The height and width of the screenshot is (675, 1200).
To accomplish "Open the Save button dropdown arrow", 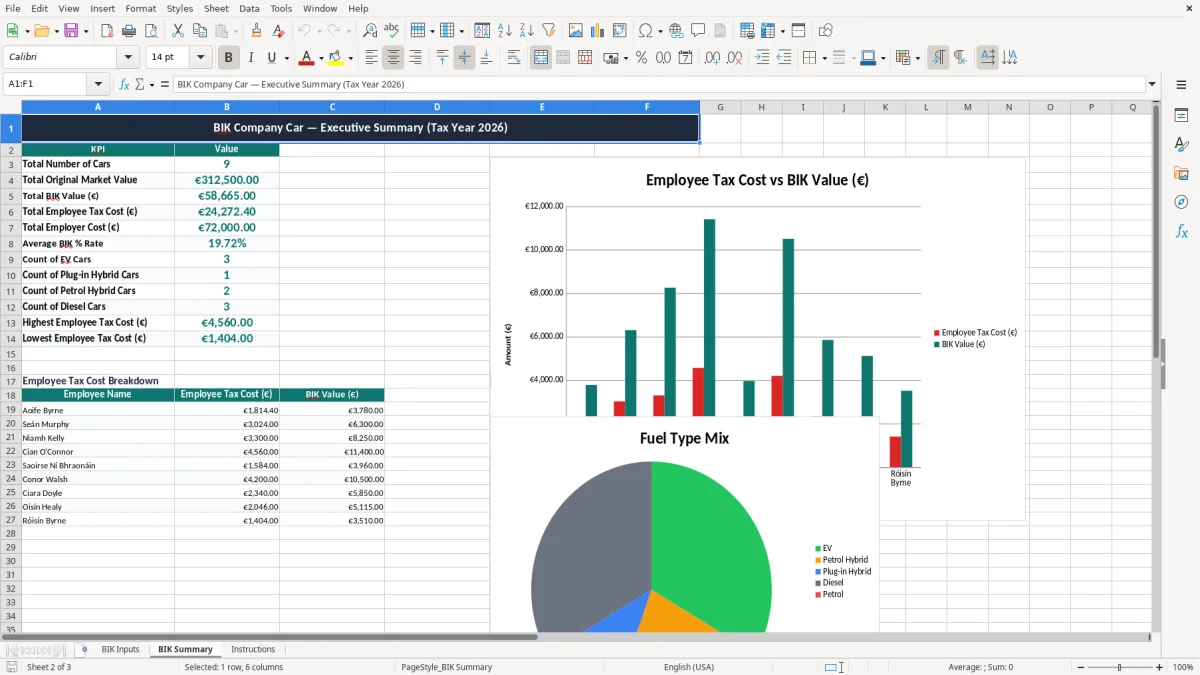I will (x=85, y=31).
